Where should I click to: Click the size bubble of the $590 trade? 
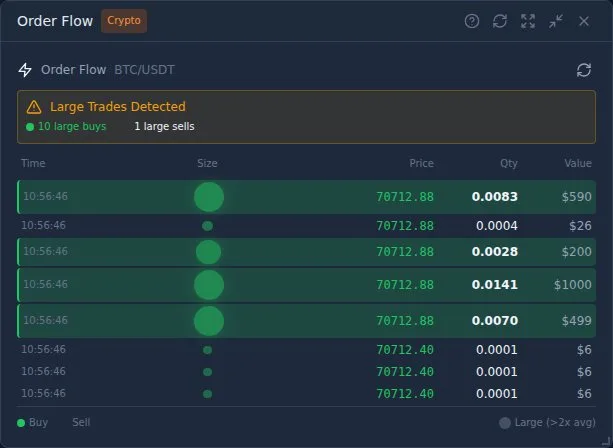tap(209, 197)
